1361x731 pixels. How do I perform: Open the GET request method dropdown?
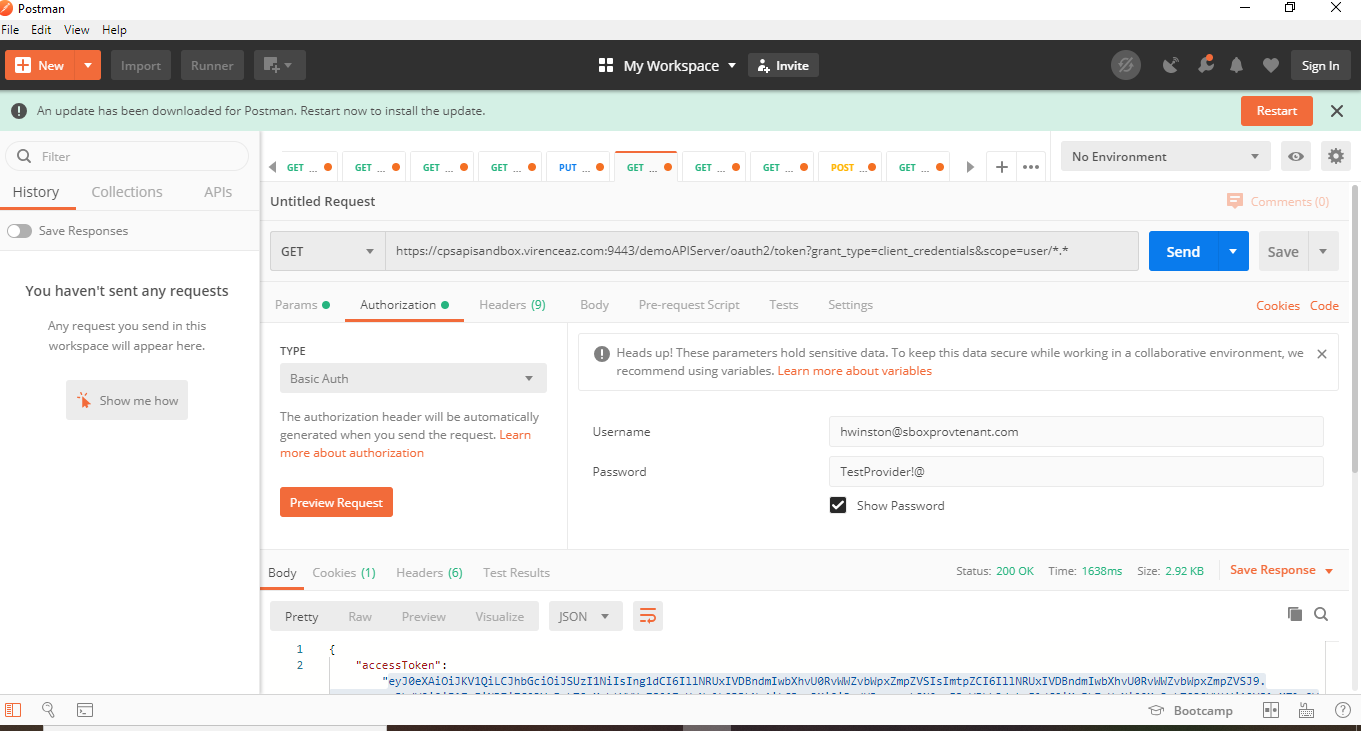pyautogui.click(x=327, y=251)
